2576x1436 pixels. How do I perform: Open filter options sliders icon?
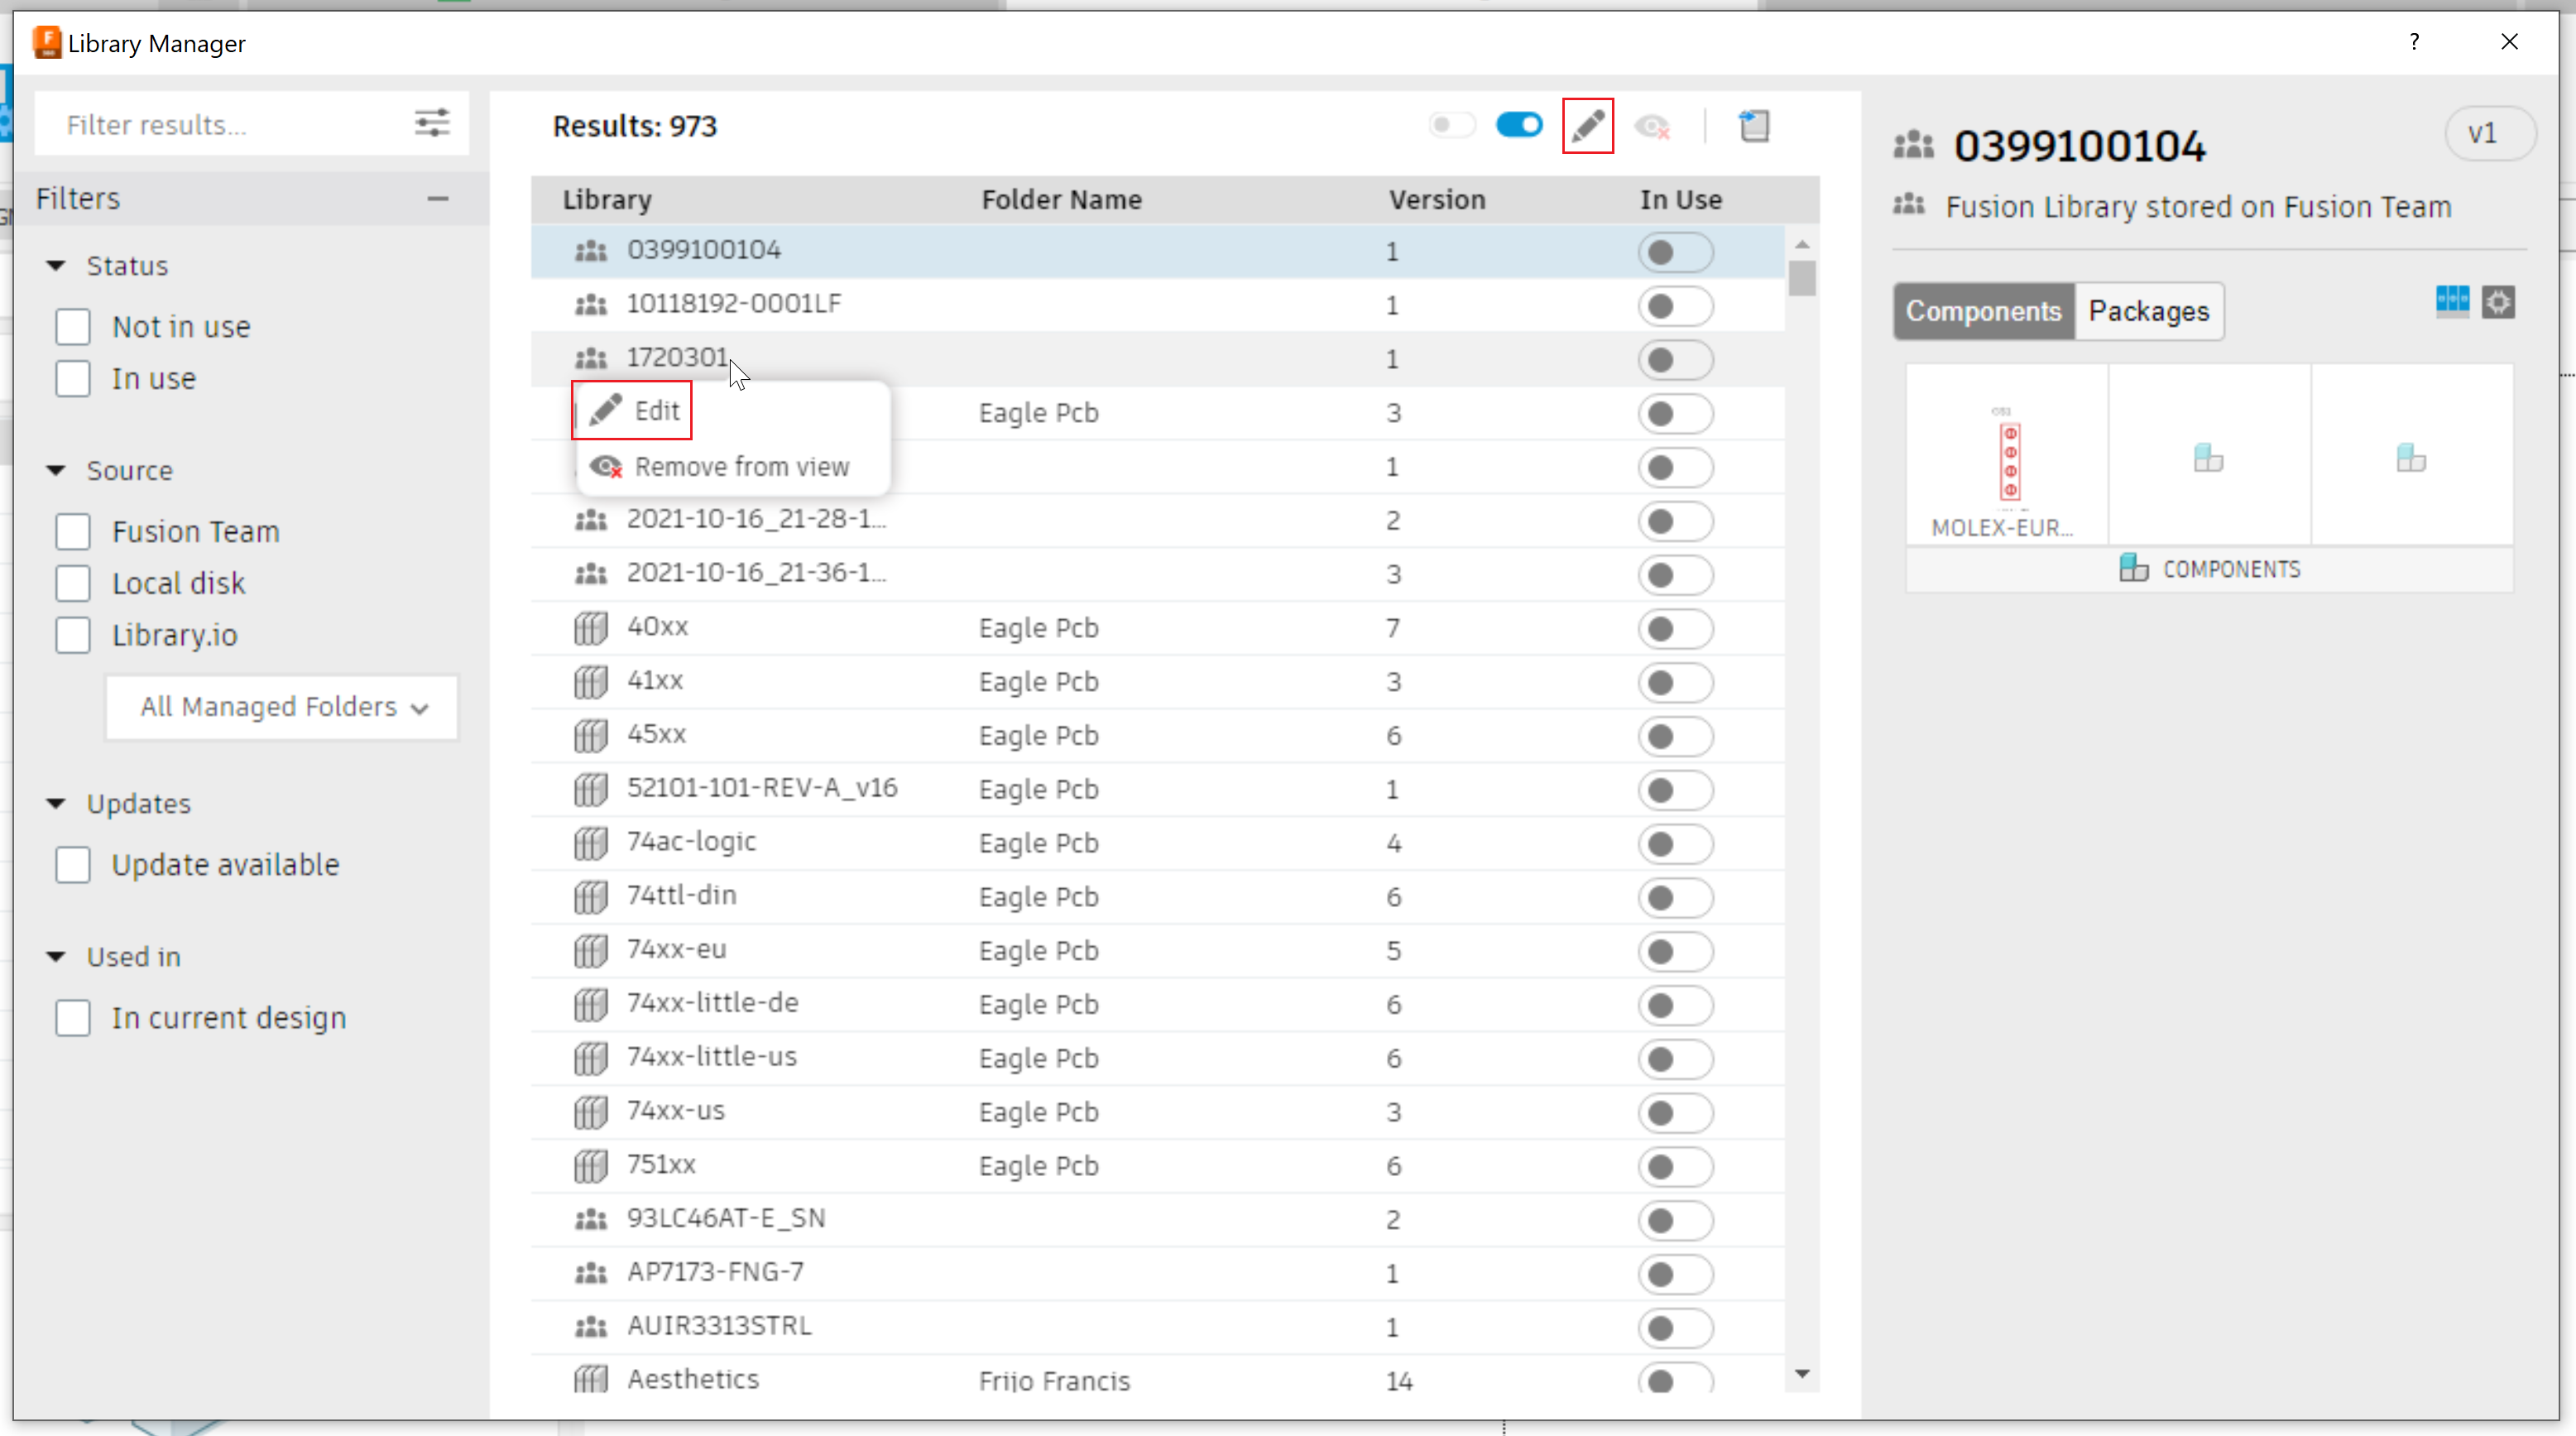(431, 124)
